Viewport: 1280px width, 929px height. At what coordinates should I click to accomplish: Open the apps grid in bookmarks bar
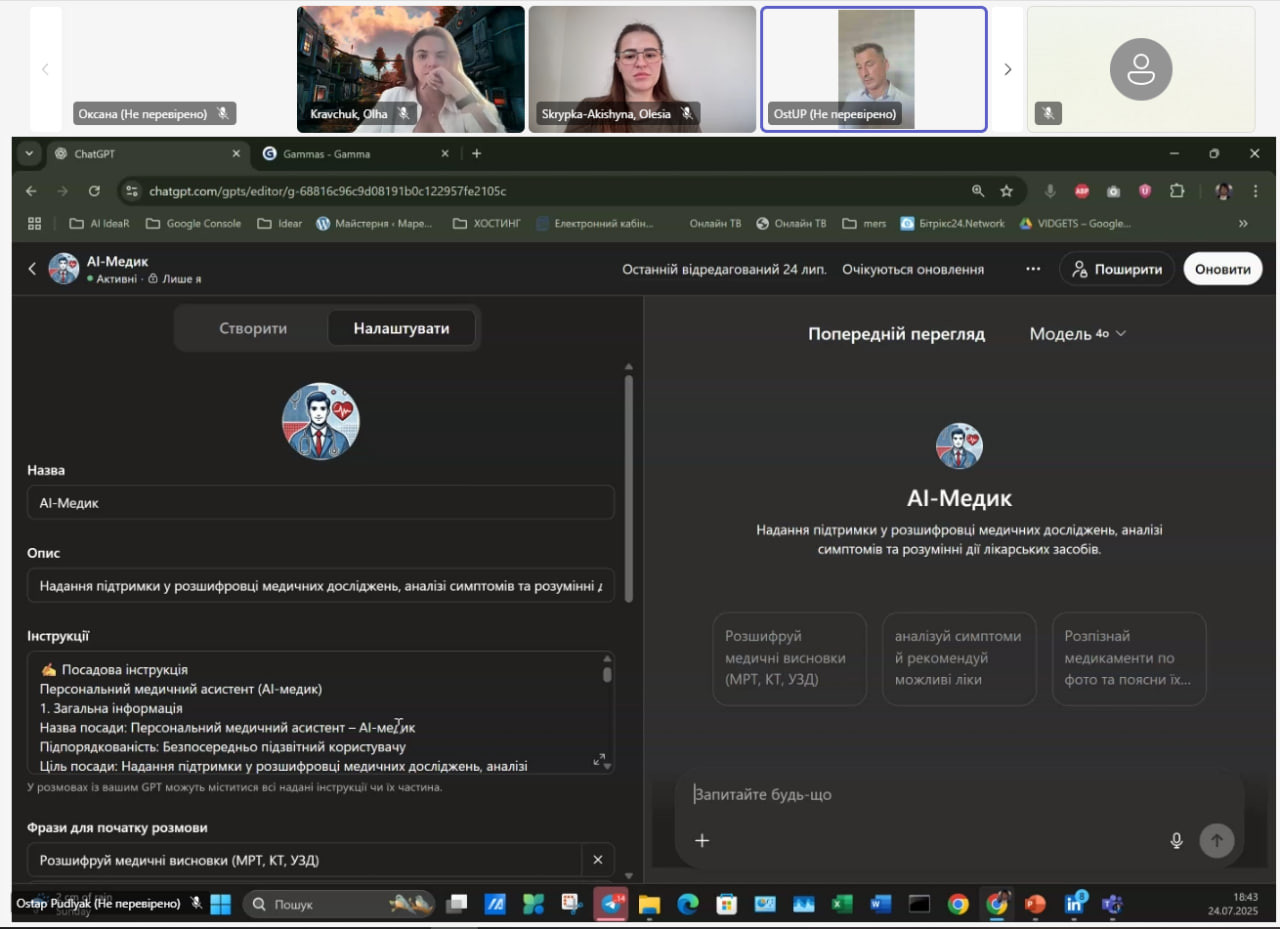pos(34,224)
